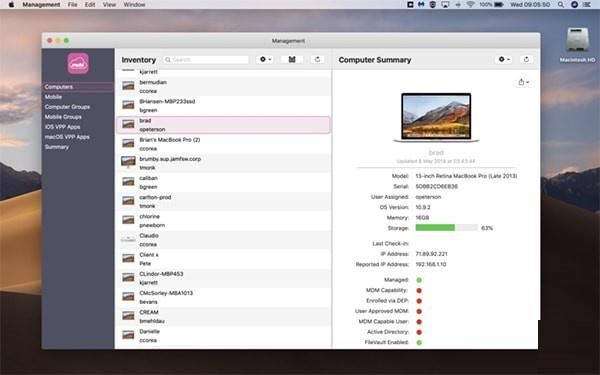Open the Notification Center icon

click(587, 5)
